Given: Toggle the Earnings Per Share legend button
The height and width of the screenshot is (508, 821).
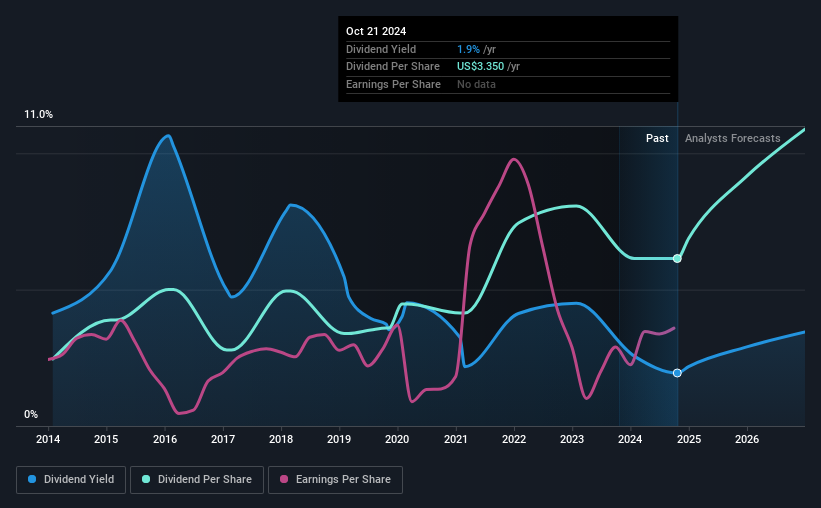Looking at the screenshot, I should [336, 480].
